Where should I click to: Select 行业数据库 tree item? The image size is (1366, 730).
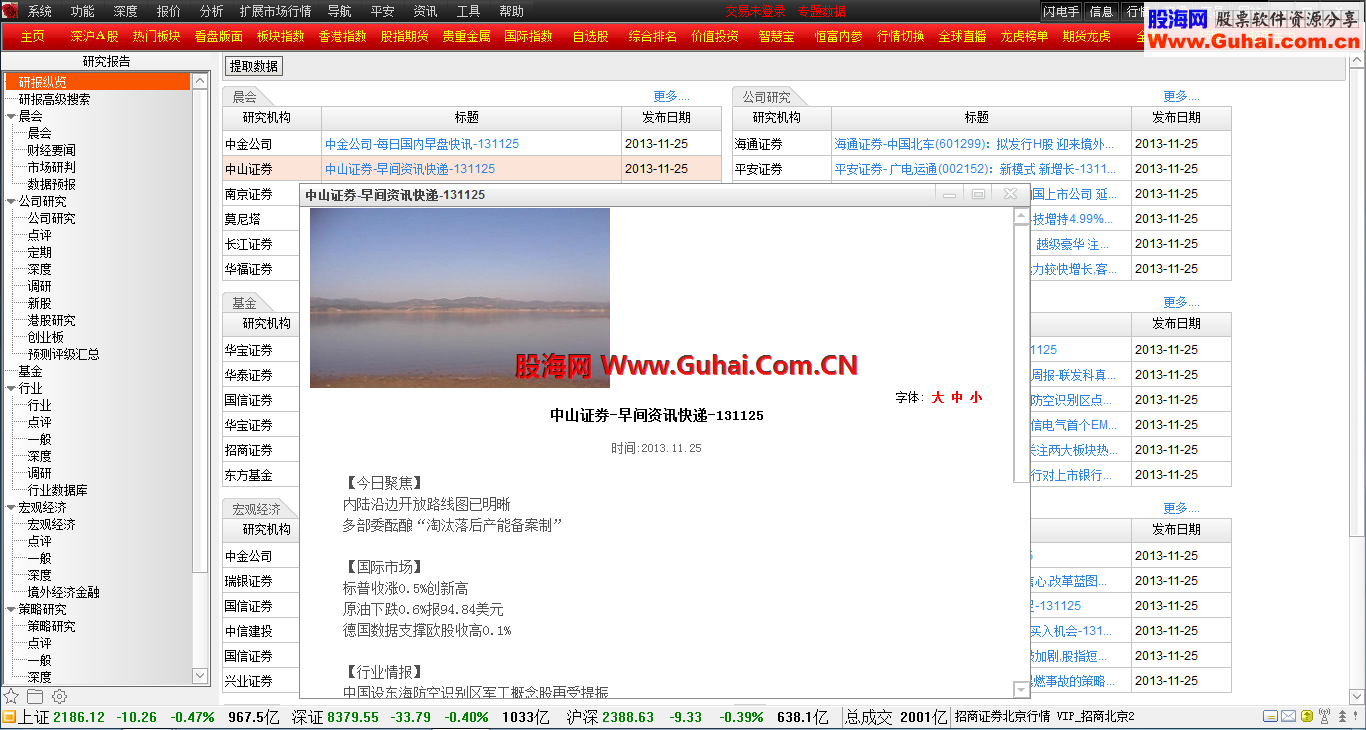pos(57,490)
